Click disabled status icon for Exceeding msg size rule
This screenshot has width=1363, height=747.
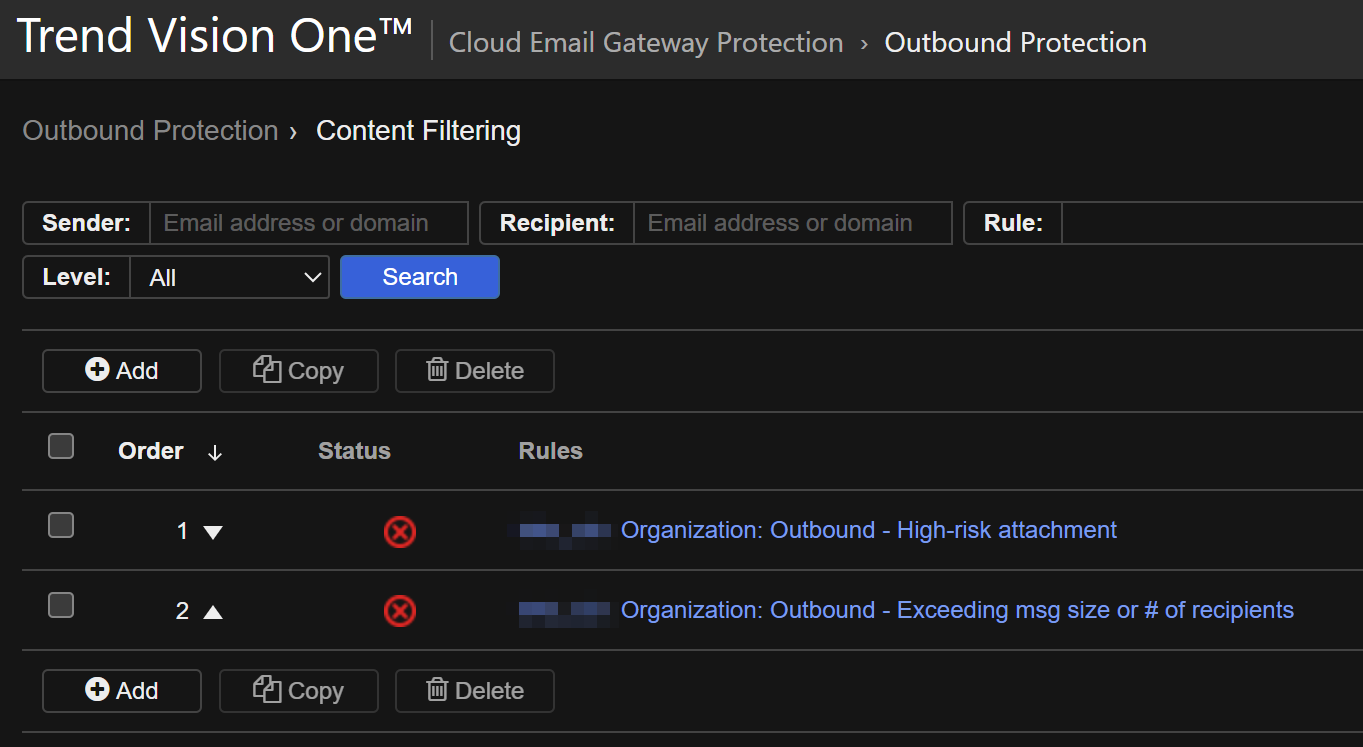click(x=400, y=611)
